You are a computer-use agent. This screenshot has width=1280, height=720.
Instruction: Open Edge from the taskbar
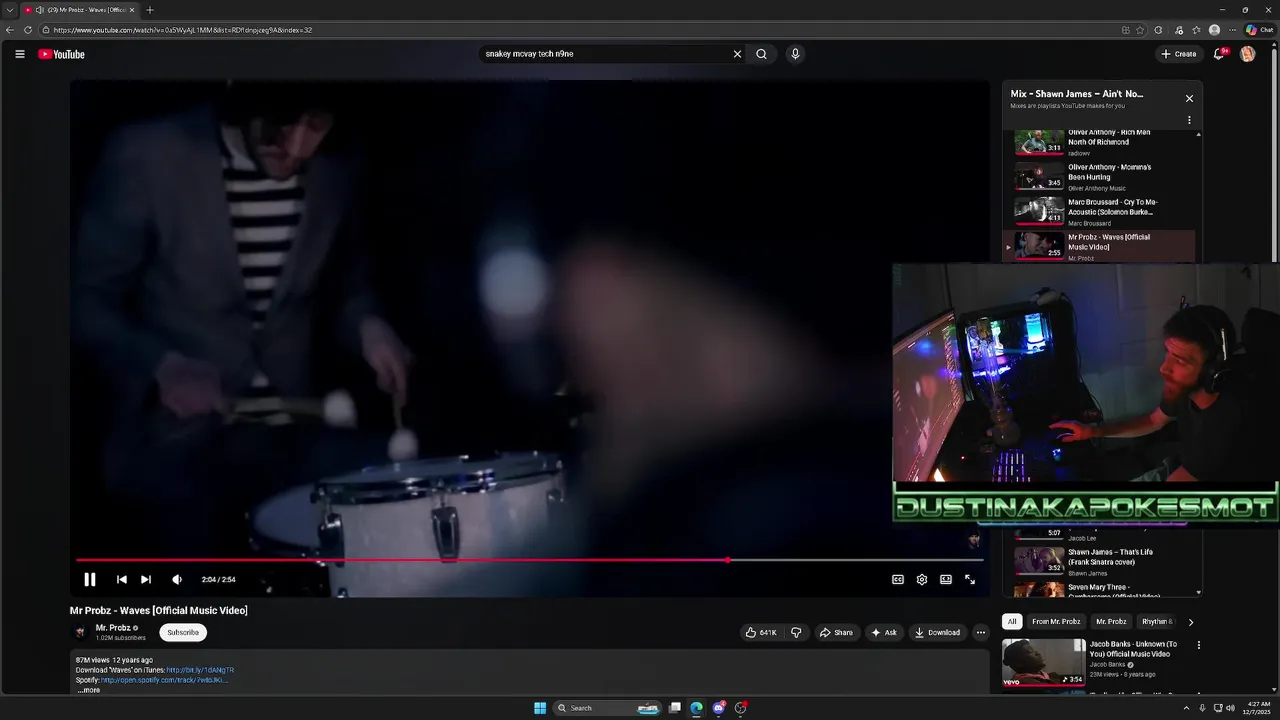point(696,708)
